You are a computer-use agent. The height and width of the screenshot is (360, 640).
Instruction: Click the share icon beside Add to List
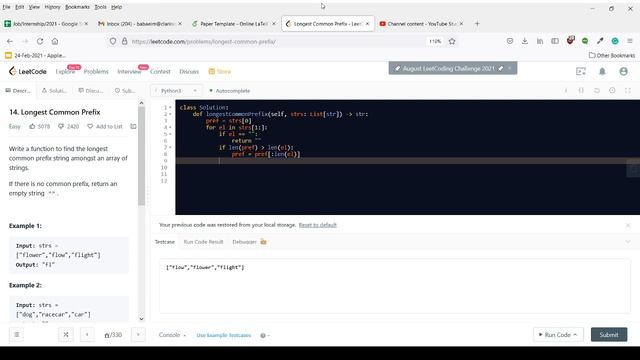(133, 127)
